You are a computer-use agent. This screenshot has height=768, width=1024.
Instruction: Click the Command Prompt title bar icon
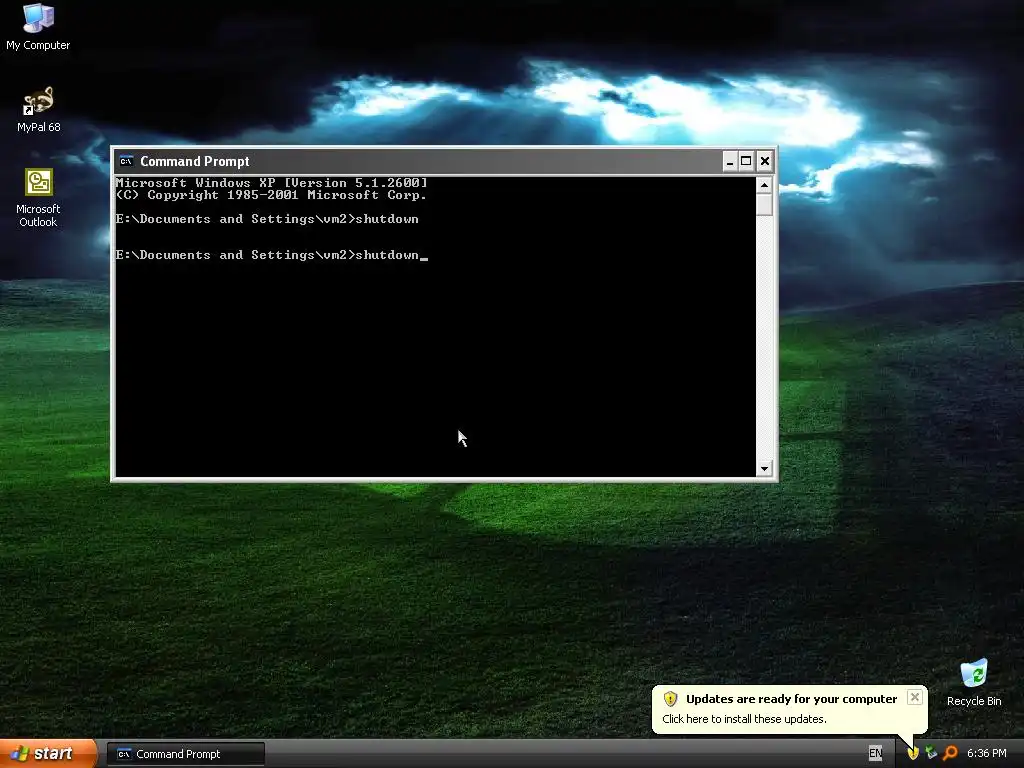(126, 161)
